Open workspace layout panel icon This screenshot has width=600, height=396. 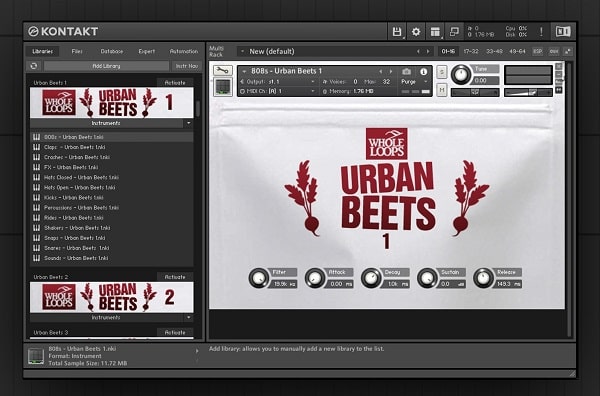(435, 31)
